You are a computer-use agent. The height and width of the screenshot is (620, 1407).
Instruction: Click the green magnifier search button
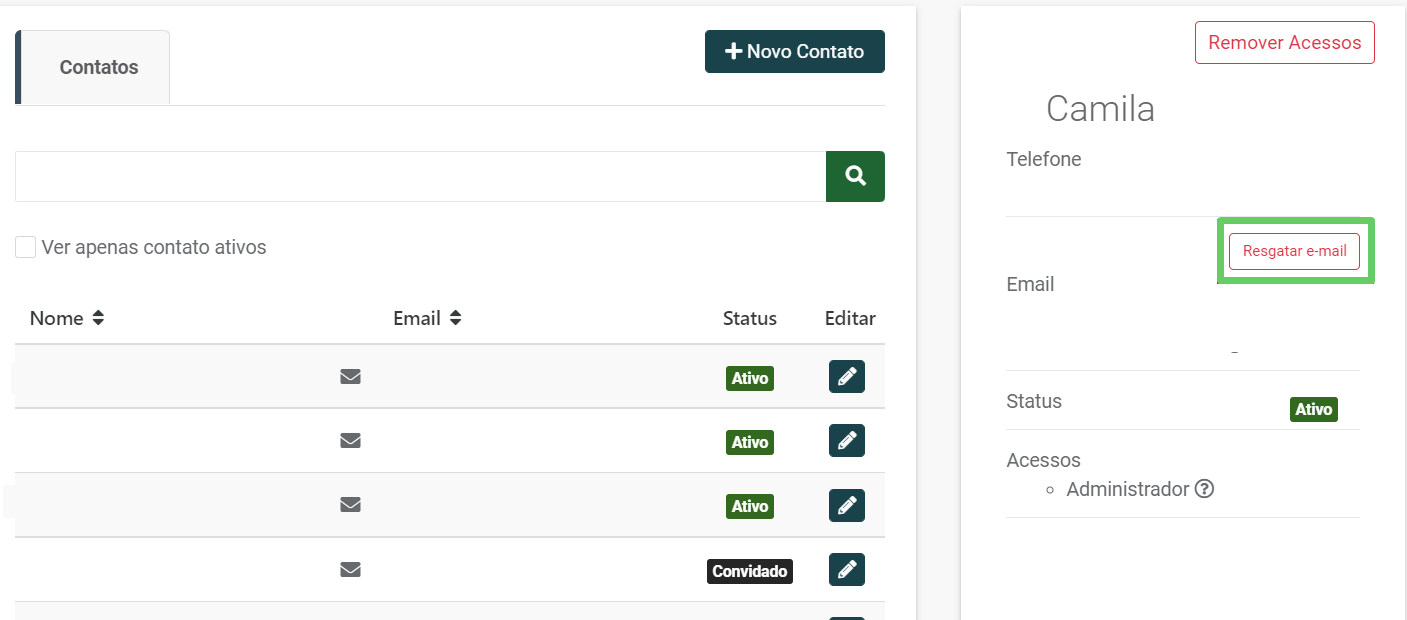click(855, 176)
